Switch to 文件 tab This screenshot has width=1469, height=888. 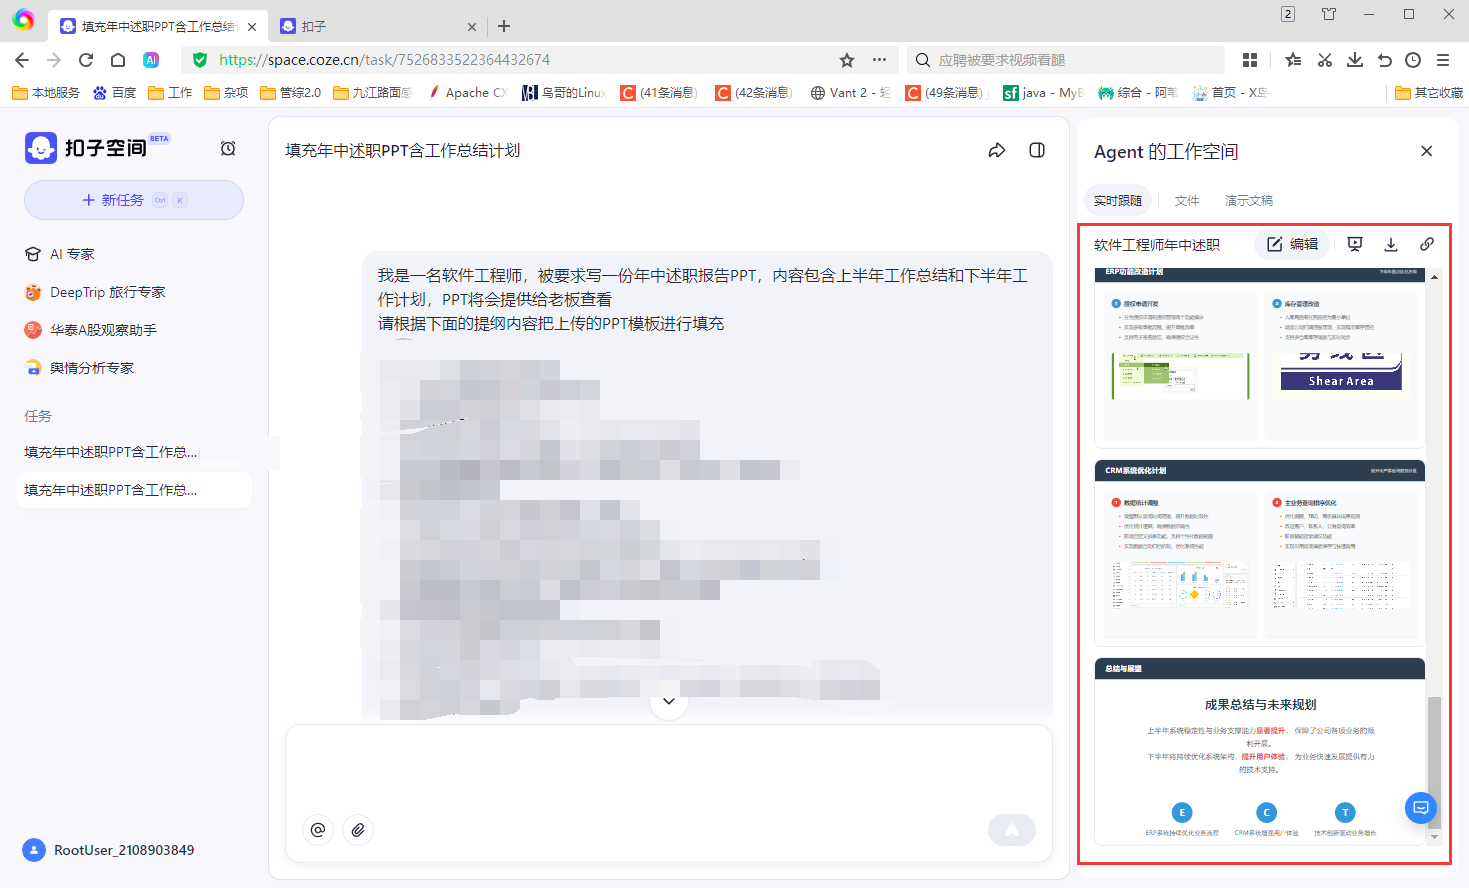1187,200
